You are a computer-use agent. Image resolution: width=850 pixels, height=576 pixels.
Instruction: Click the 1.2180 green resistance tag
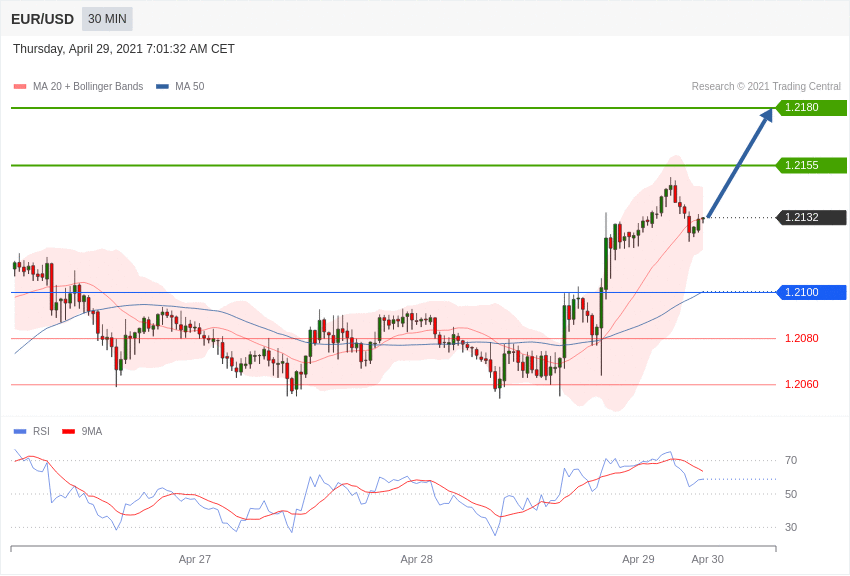(x=812, y=107)
